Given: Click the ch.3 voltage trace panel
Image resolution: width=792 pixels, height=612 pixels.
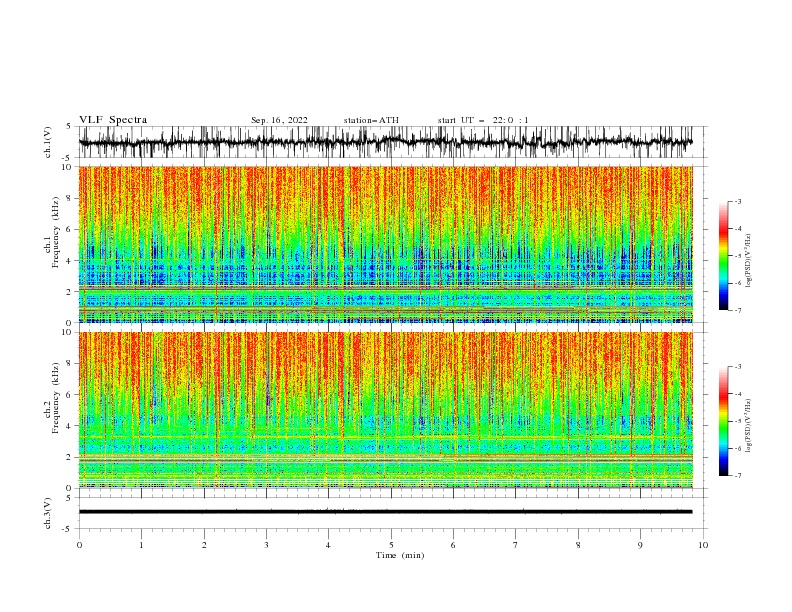Looking at the screenshot, I should (393, 513).
